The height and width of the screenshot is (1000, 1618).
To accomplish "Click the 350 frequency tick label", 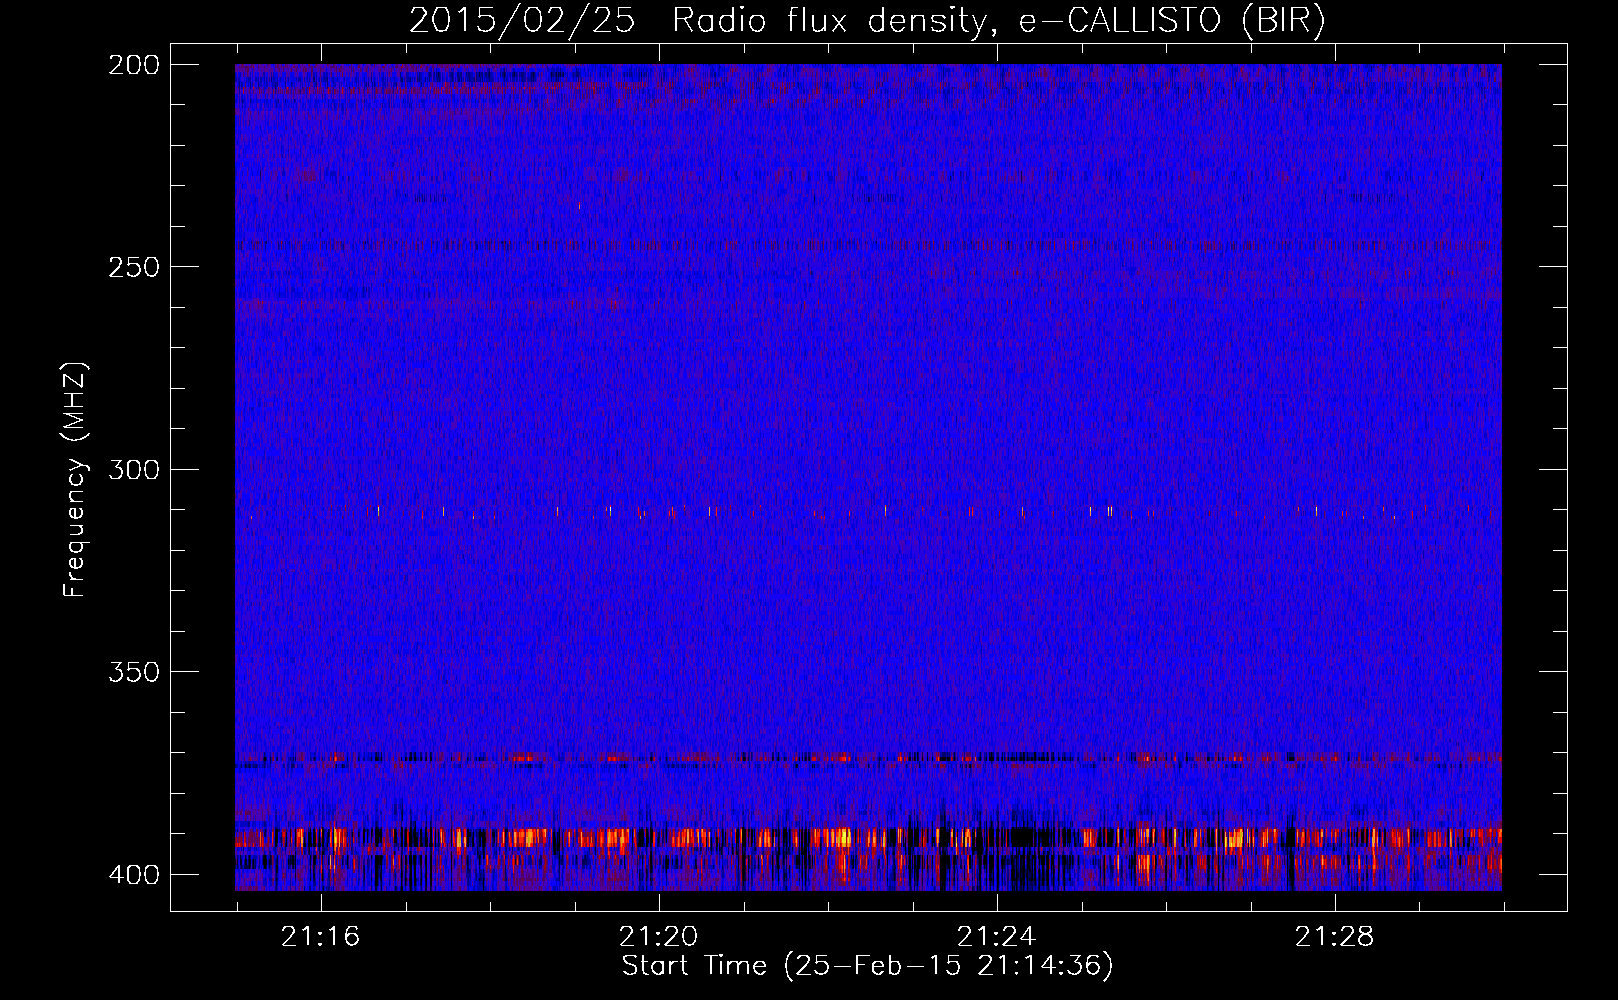I will tap(133, 672).
